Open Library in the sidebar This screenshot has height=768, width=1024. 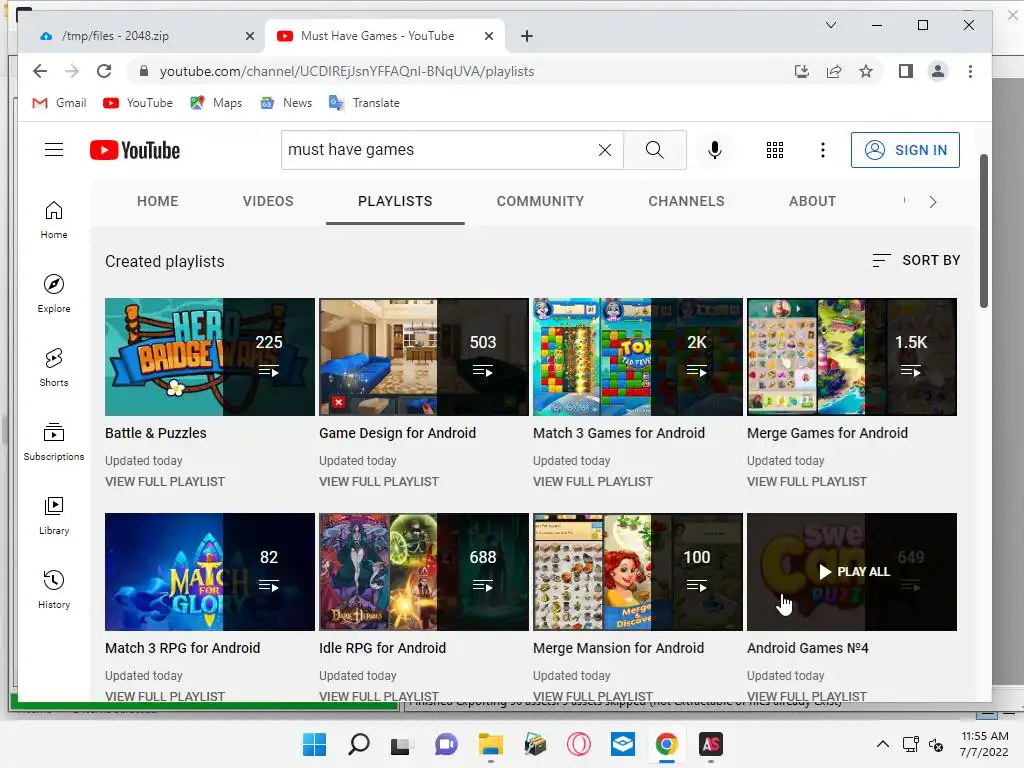pyautogui.click(x=54, y=516)
